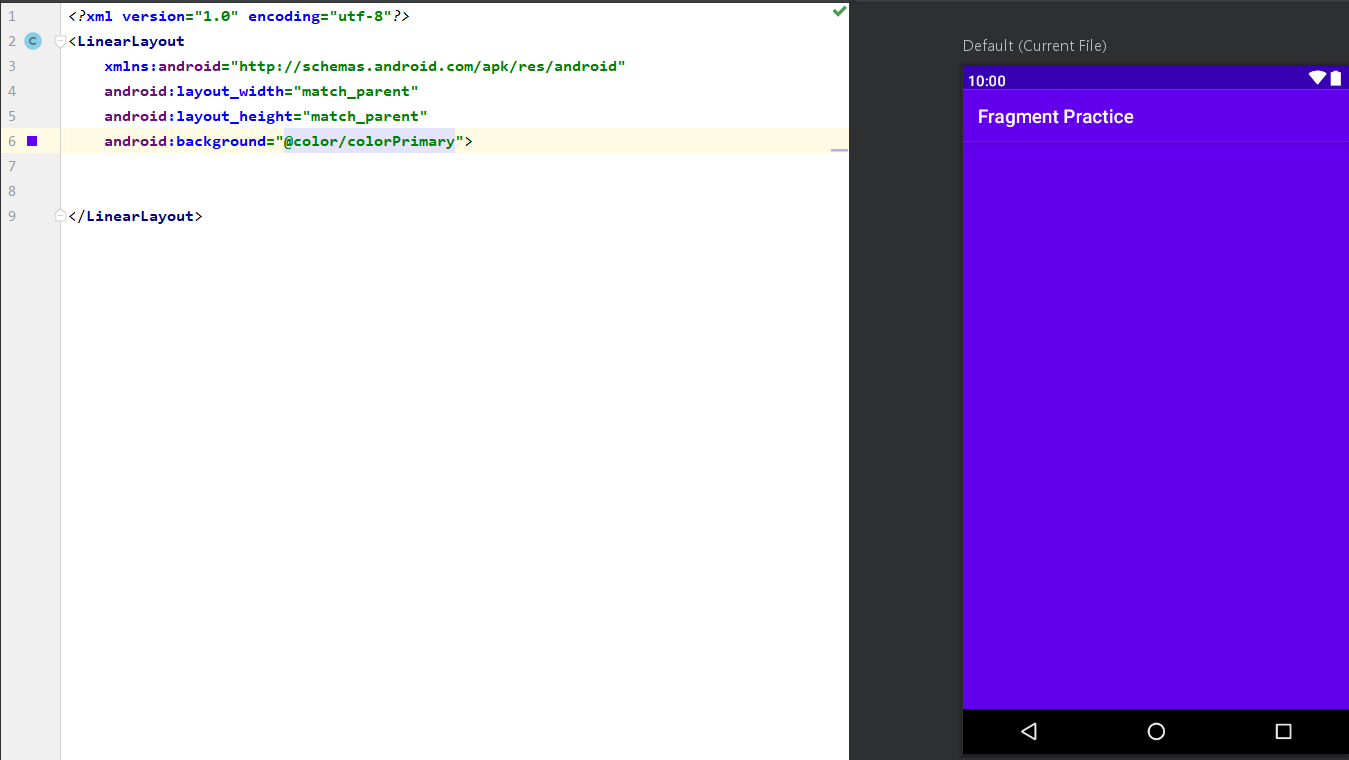
Task: Click line number 7 in the gutter
Action: (12, 166)
